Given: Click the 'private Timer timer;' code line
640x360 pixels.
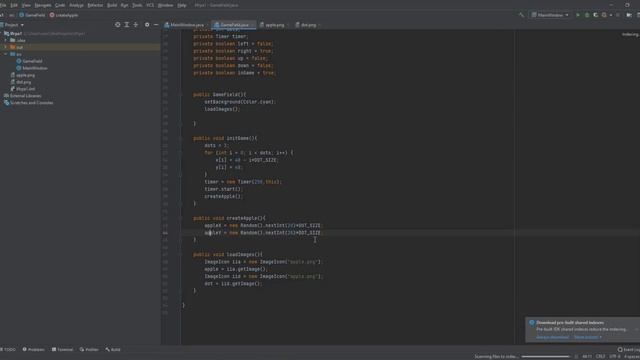Looking at the screenshot, I should (x=220, y=36).
